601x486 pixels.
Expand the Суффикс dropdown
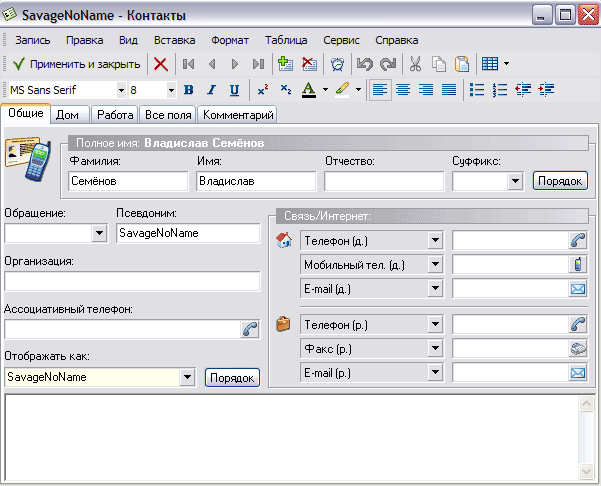(x=516, y=182)
